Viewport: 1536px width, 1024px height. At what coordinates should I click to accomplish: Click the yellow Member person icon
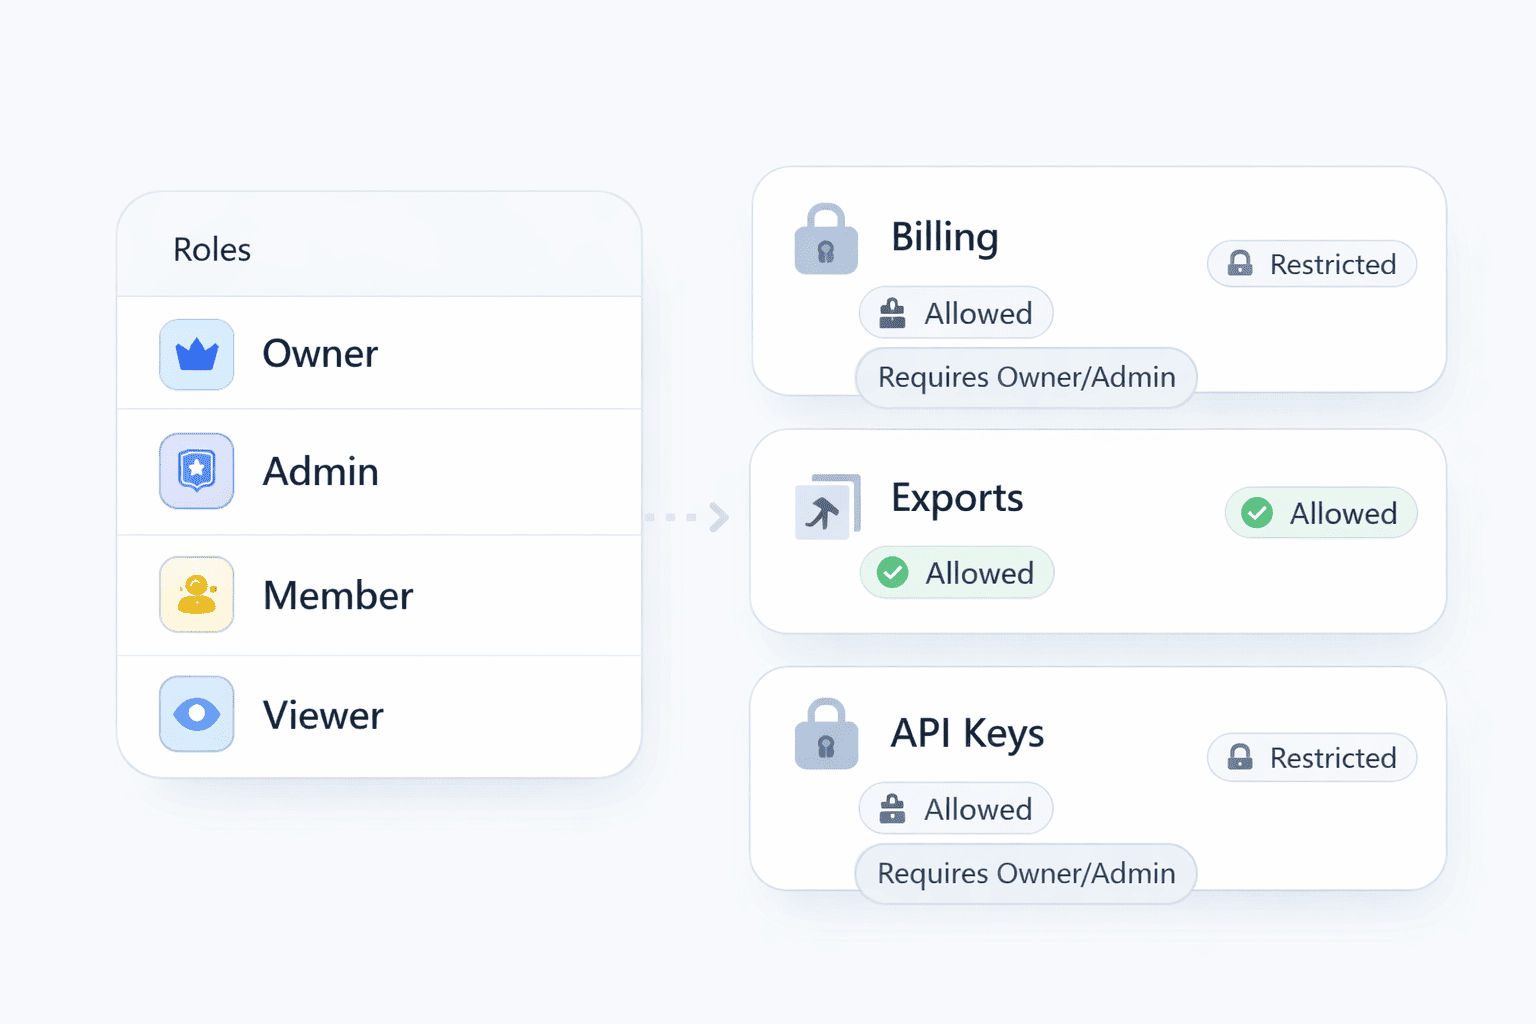click(x=197, y=595)
